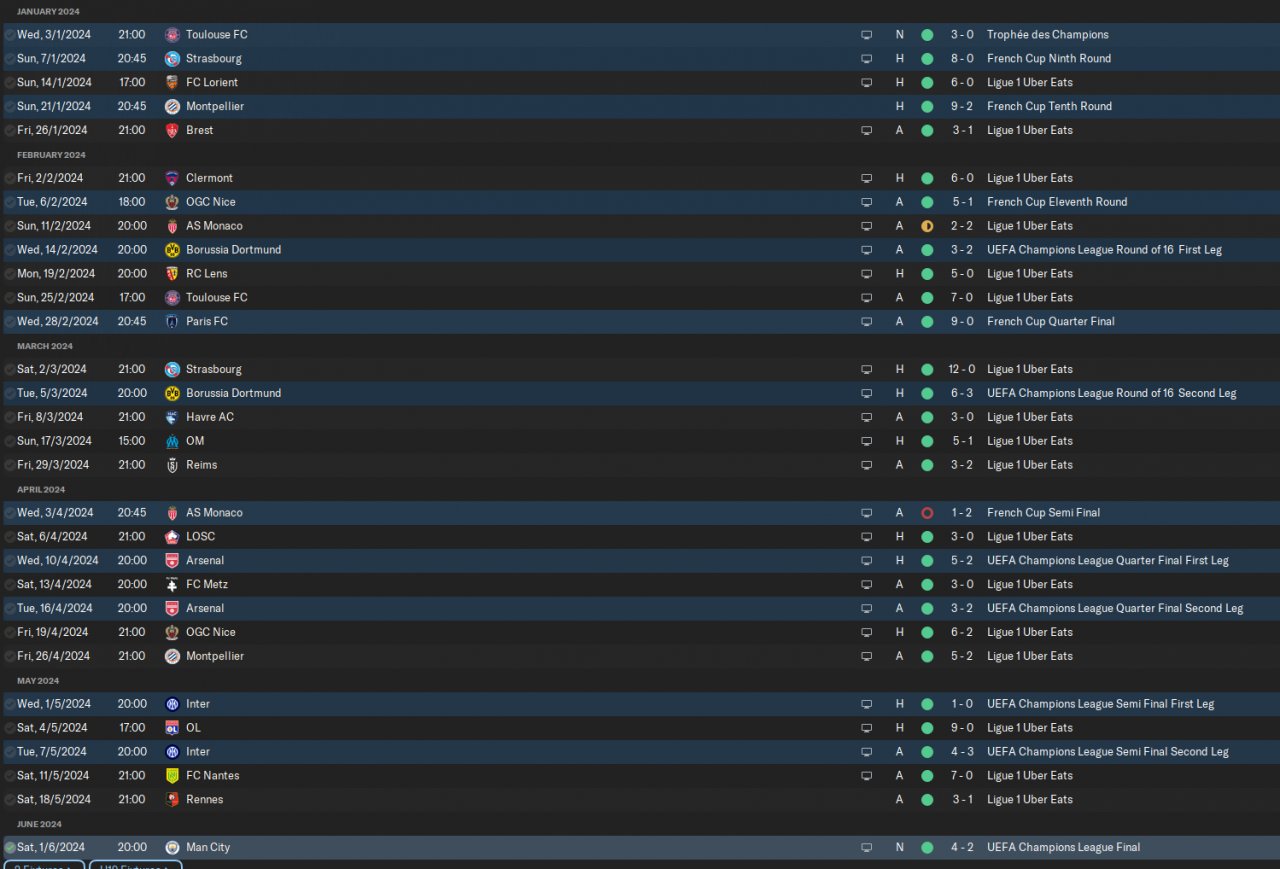This screenshot has height=869, width=1280.
Task: Open the FC Lorient club badge
Action: 172,83
